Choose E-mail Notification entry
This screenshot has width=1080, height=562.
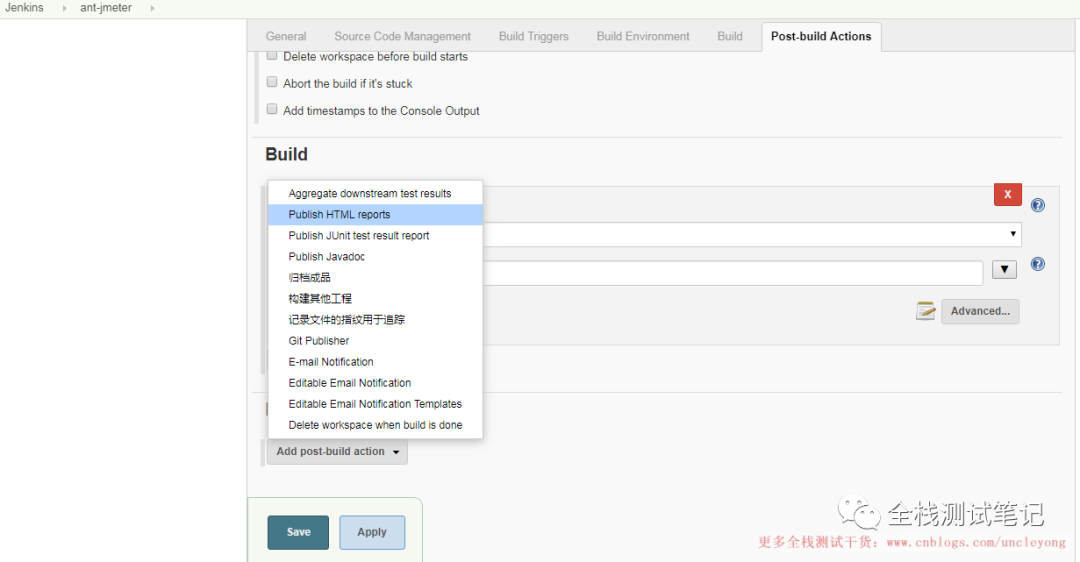pyautogui.click(x=375, y=362)
